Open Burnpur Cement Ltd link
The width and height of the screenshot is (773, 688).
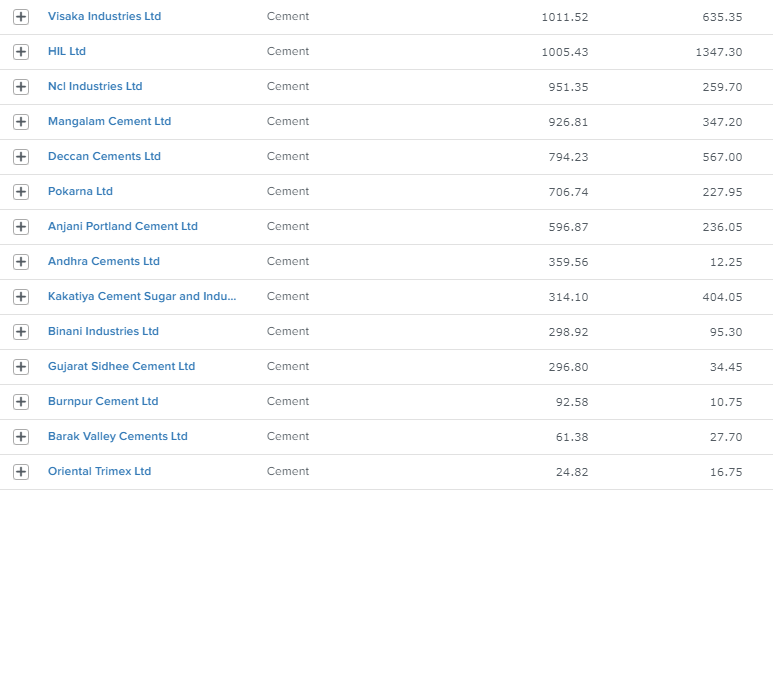[x=103, y=401]
